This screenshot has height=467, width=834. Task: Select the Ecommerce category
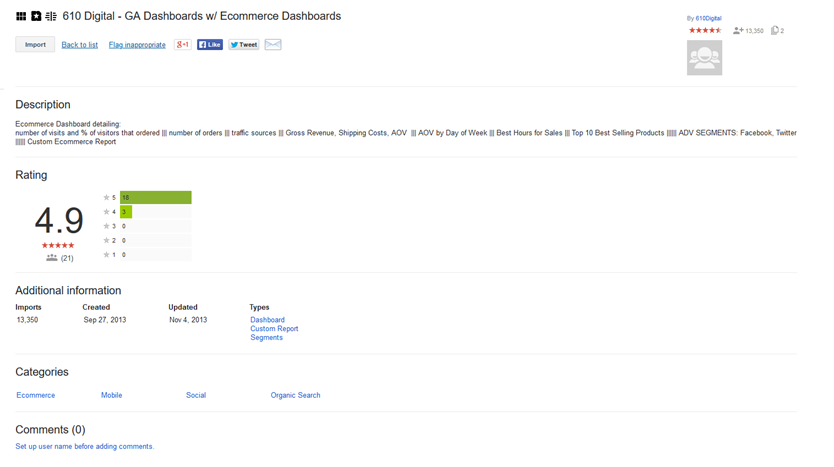coord(36,395)
